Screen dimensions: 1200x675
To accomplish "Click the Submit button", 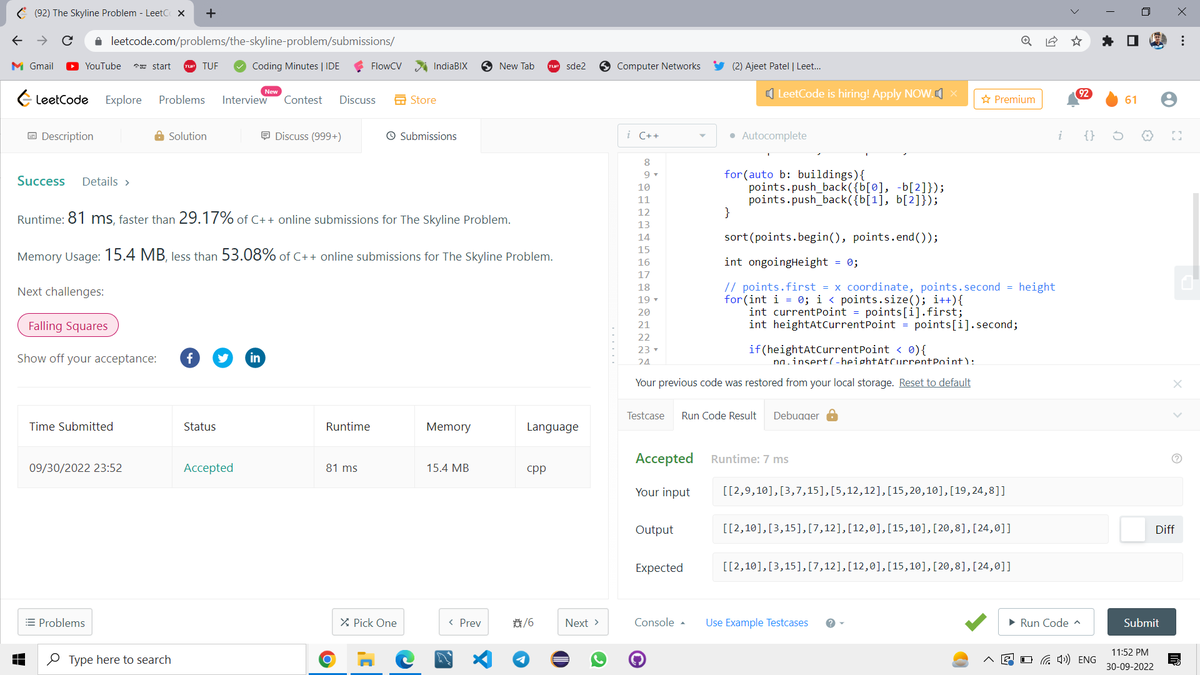I will coord(1141,622).
